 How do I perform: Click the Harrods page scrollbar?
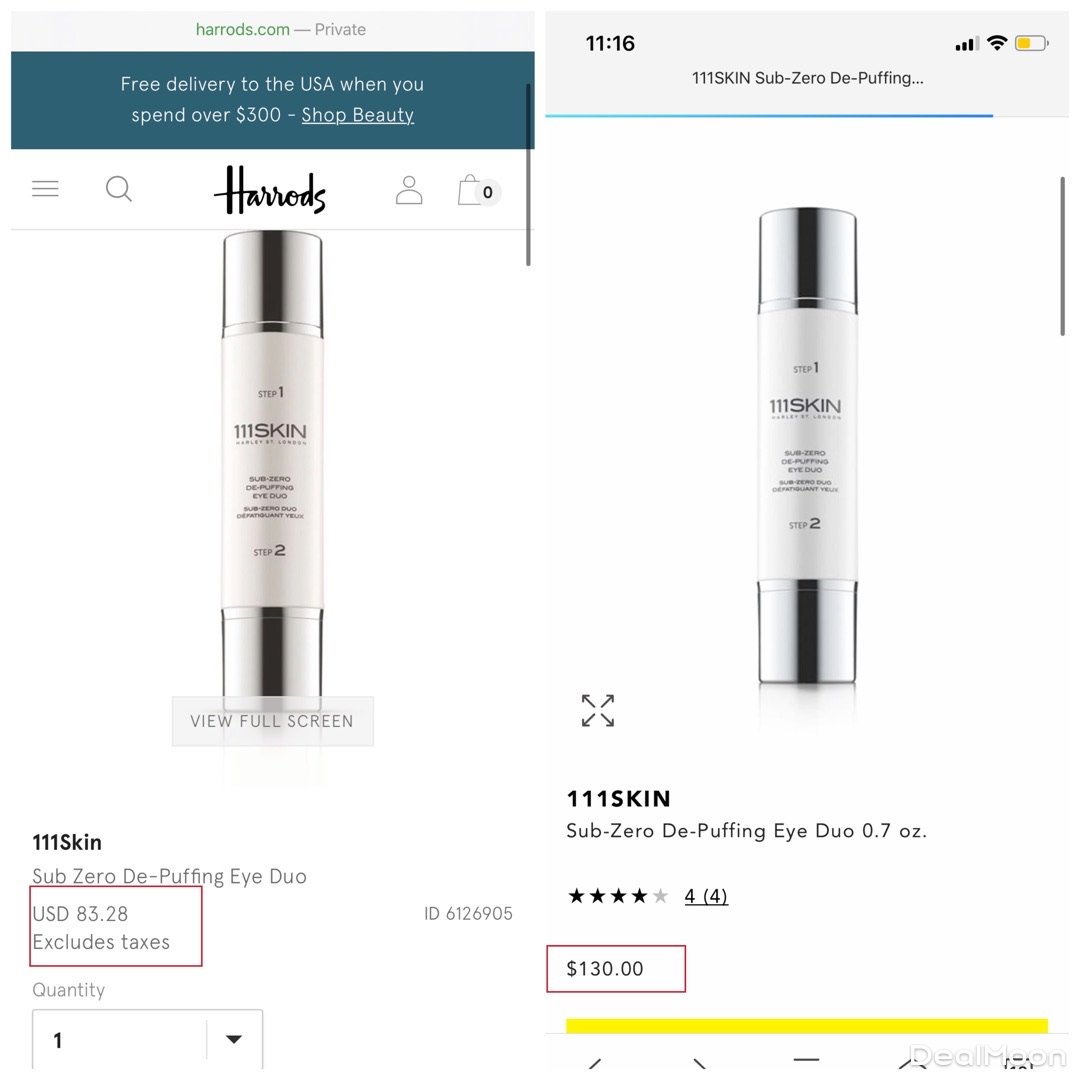[528, 174]
